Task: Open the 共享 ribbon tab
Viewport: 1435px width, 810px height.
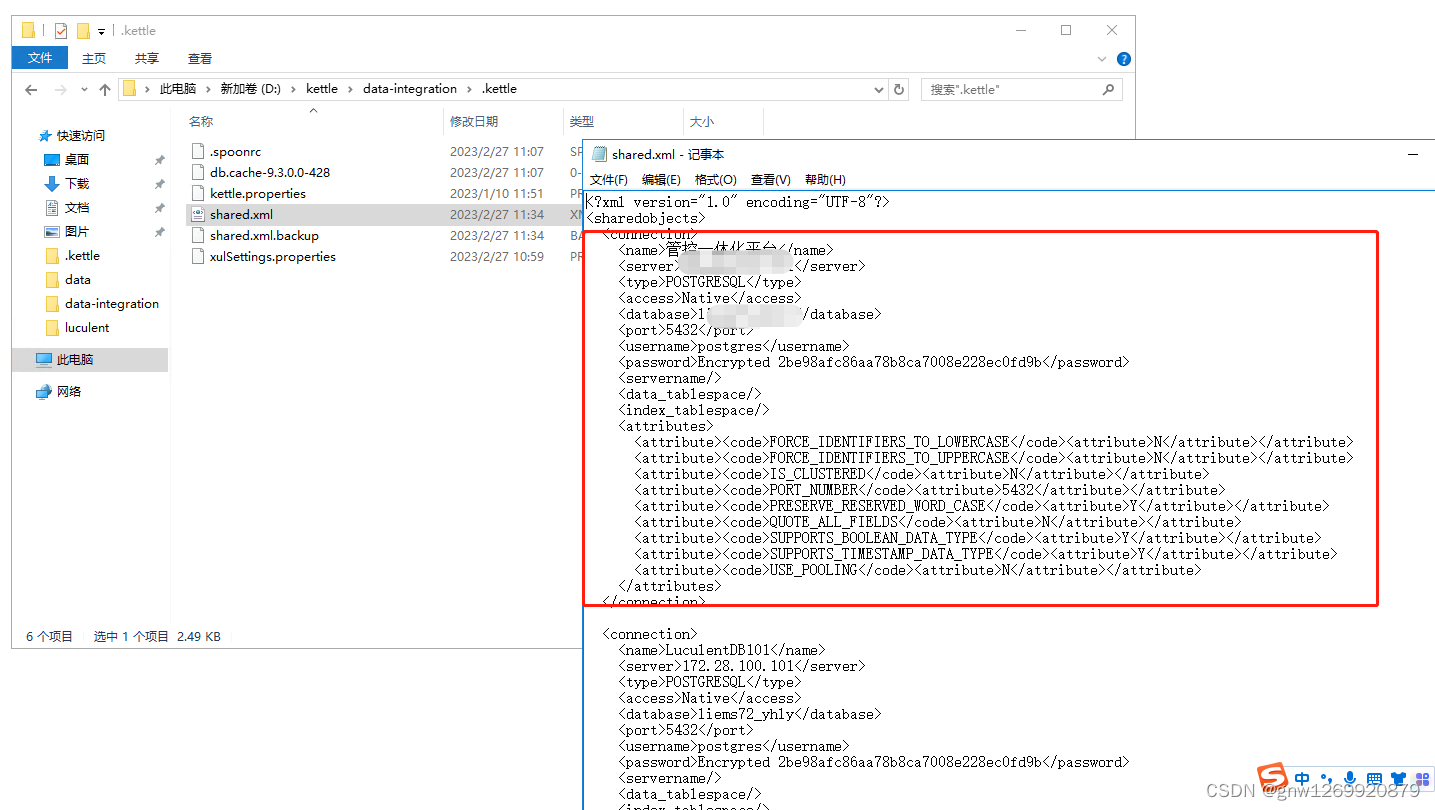Action: click(x=147, y=58)
